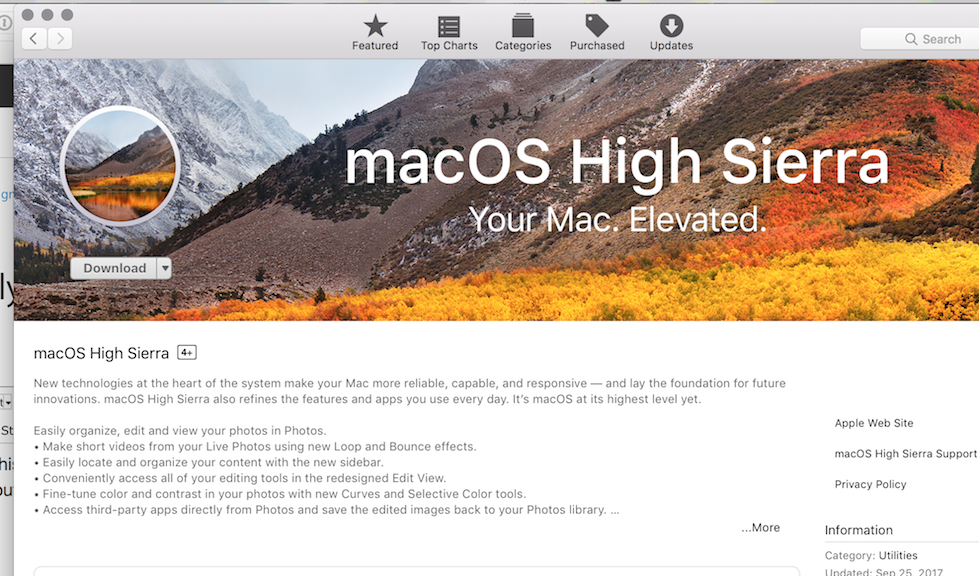The image size is (979, 576).
Task: Expand the arrow next to Download
Action: click(164, 268)
